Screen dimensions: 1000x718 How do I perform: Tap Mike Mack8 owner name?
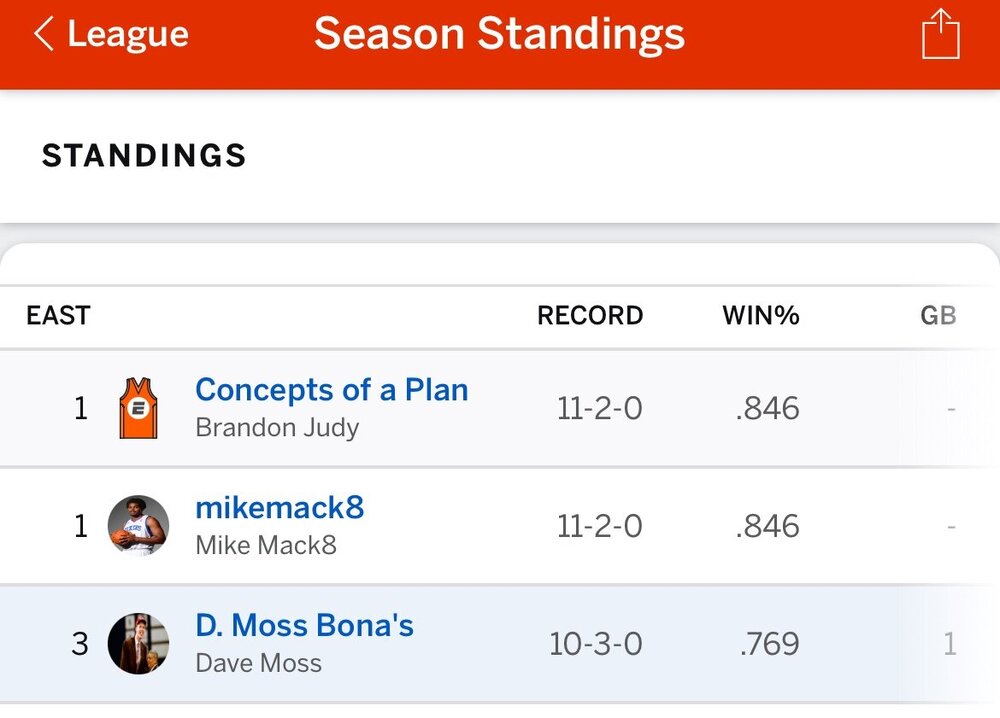[266, 545]
